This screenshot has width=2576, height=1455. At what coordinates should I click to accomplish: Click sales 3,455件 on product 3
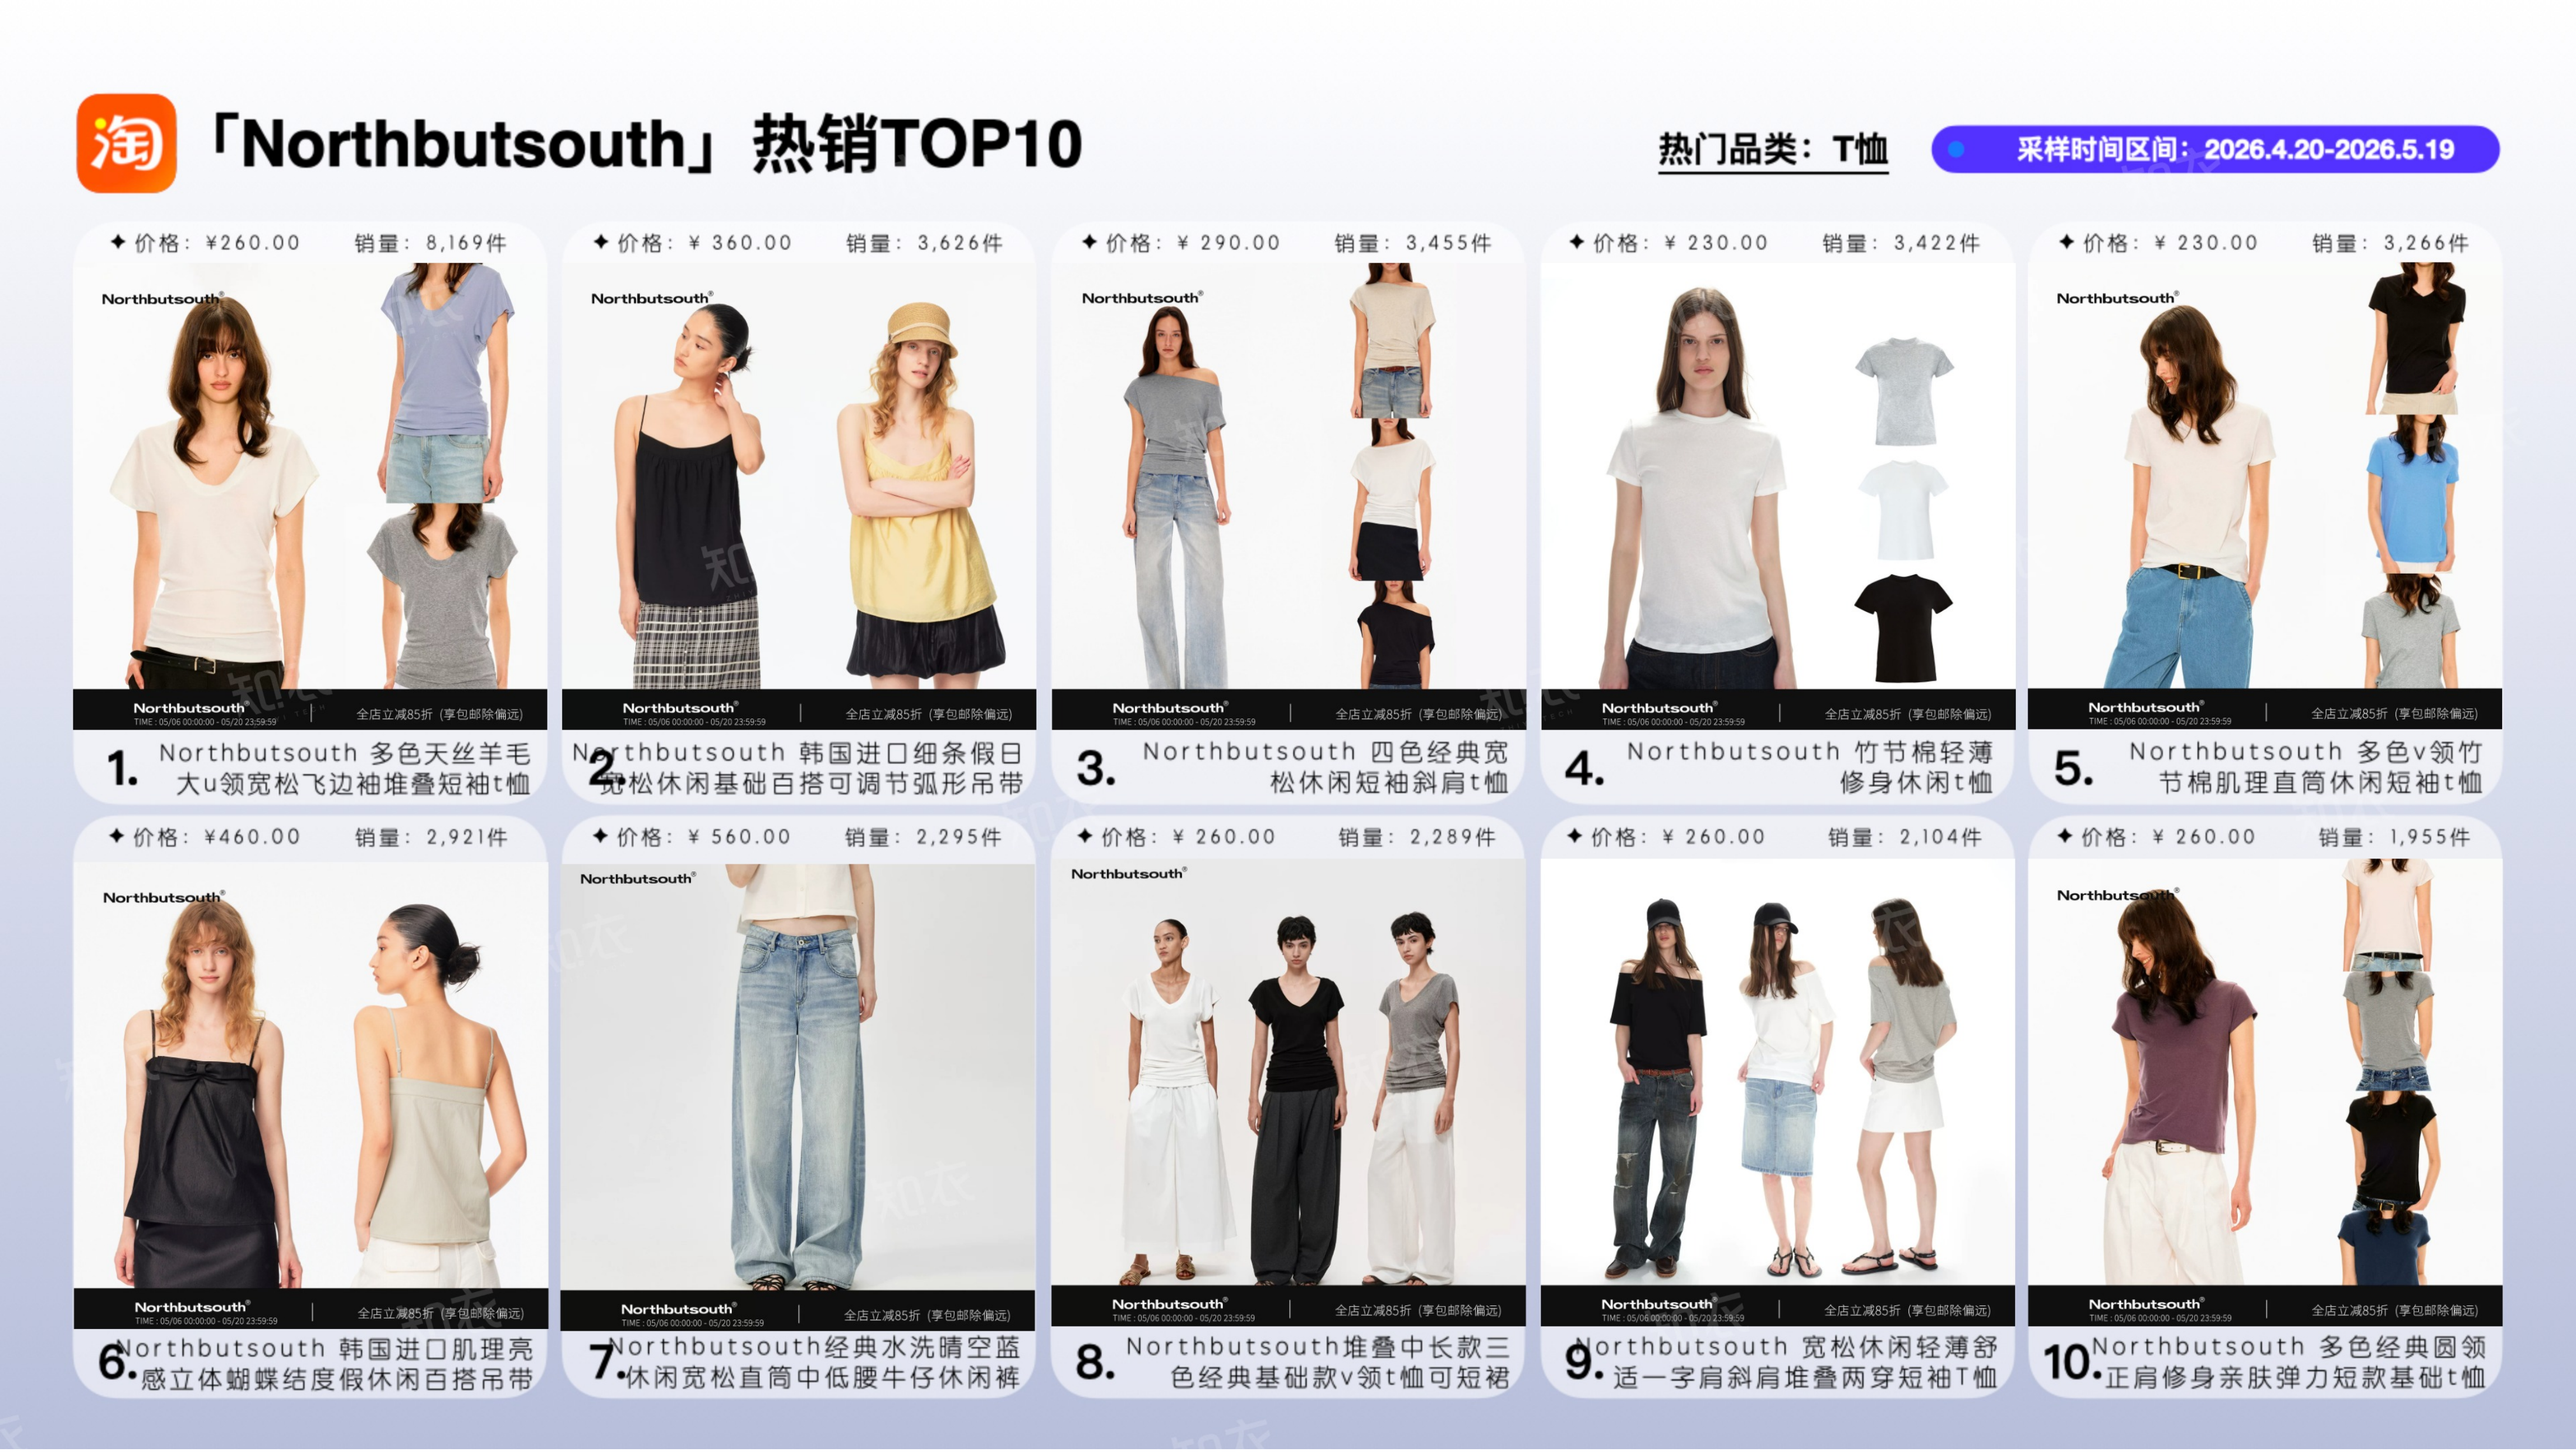tap(1413, 243)
